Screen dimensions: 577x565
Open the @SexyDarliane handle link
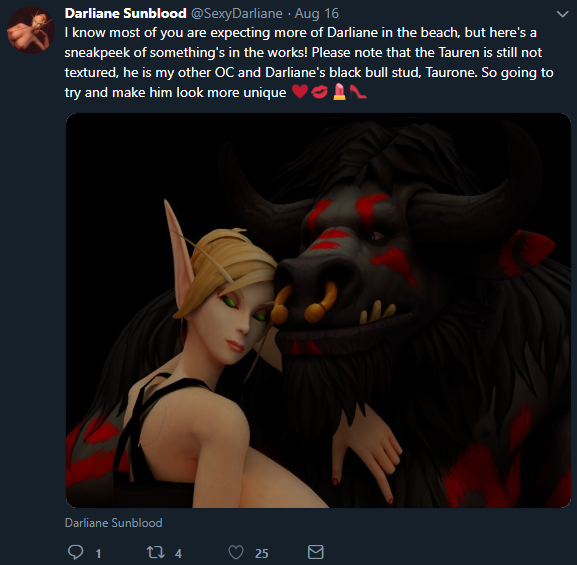click(x=237, y=14)
